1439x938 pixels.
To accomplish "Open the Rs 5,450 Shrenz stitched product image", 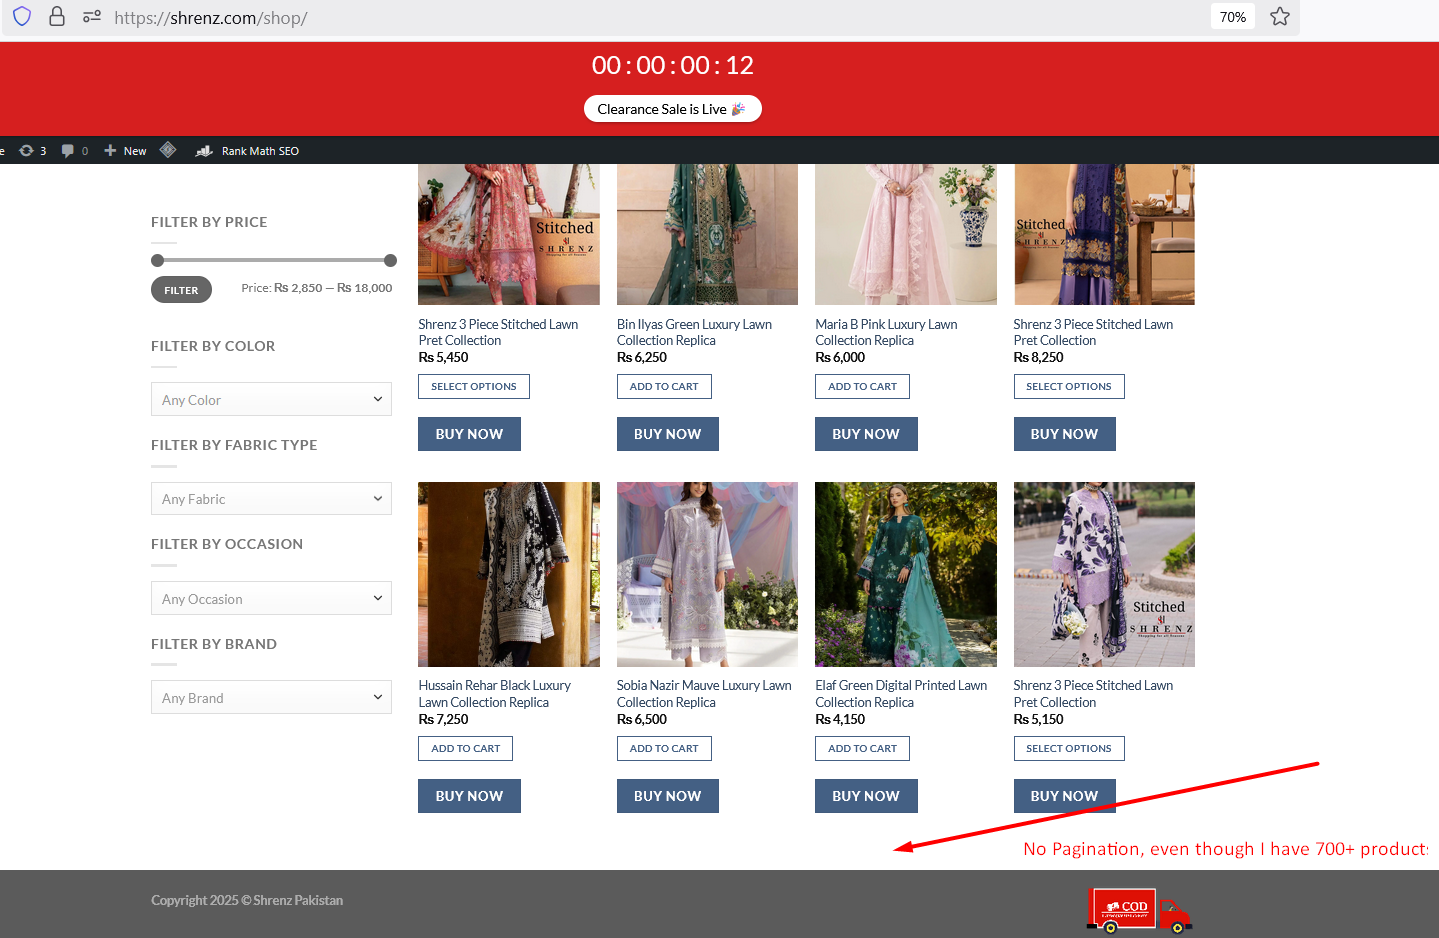I will click(509, 234).
